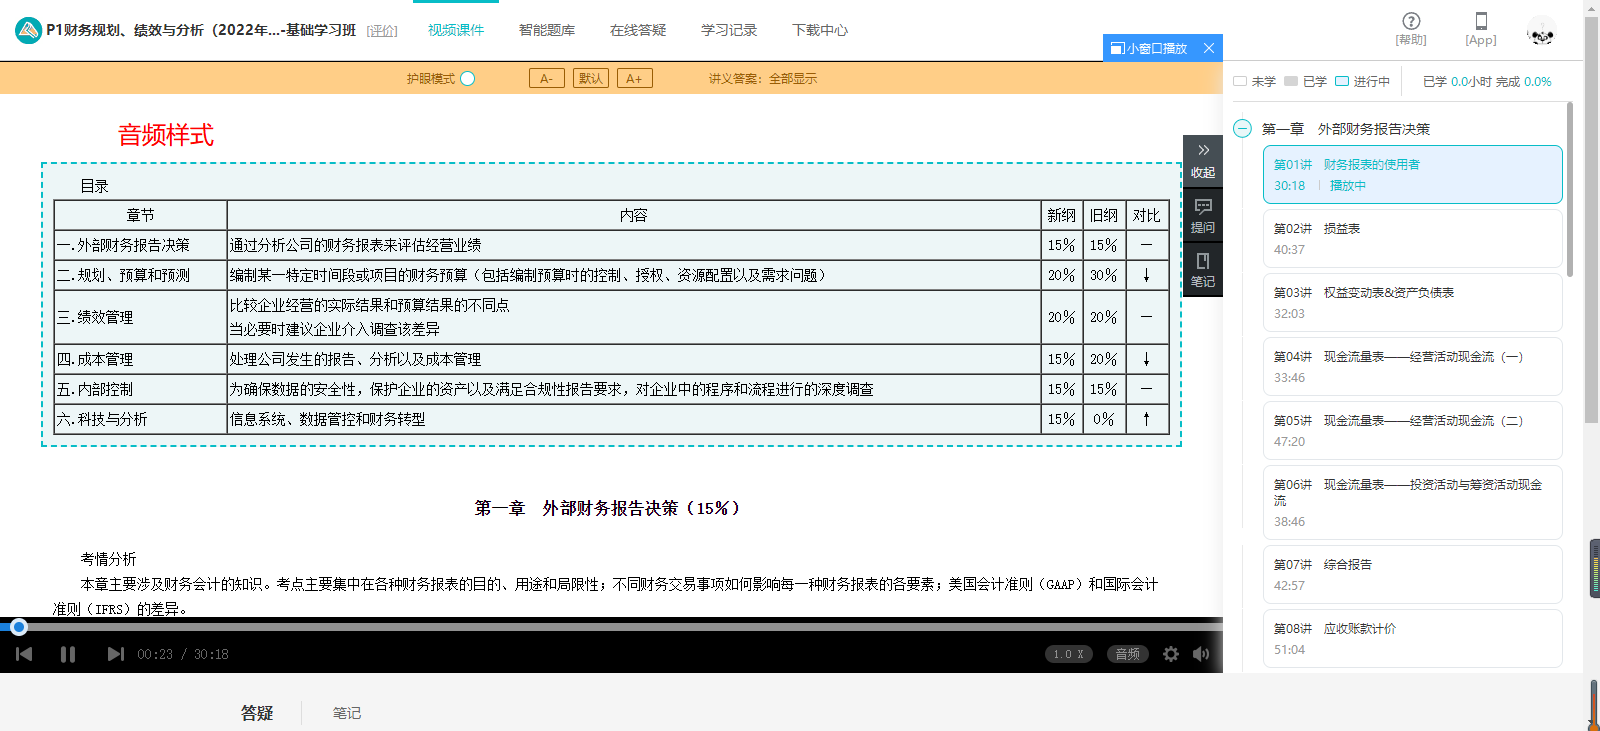Mute the player volume
1600x731 pixels.
coord(1201,654)
